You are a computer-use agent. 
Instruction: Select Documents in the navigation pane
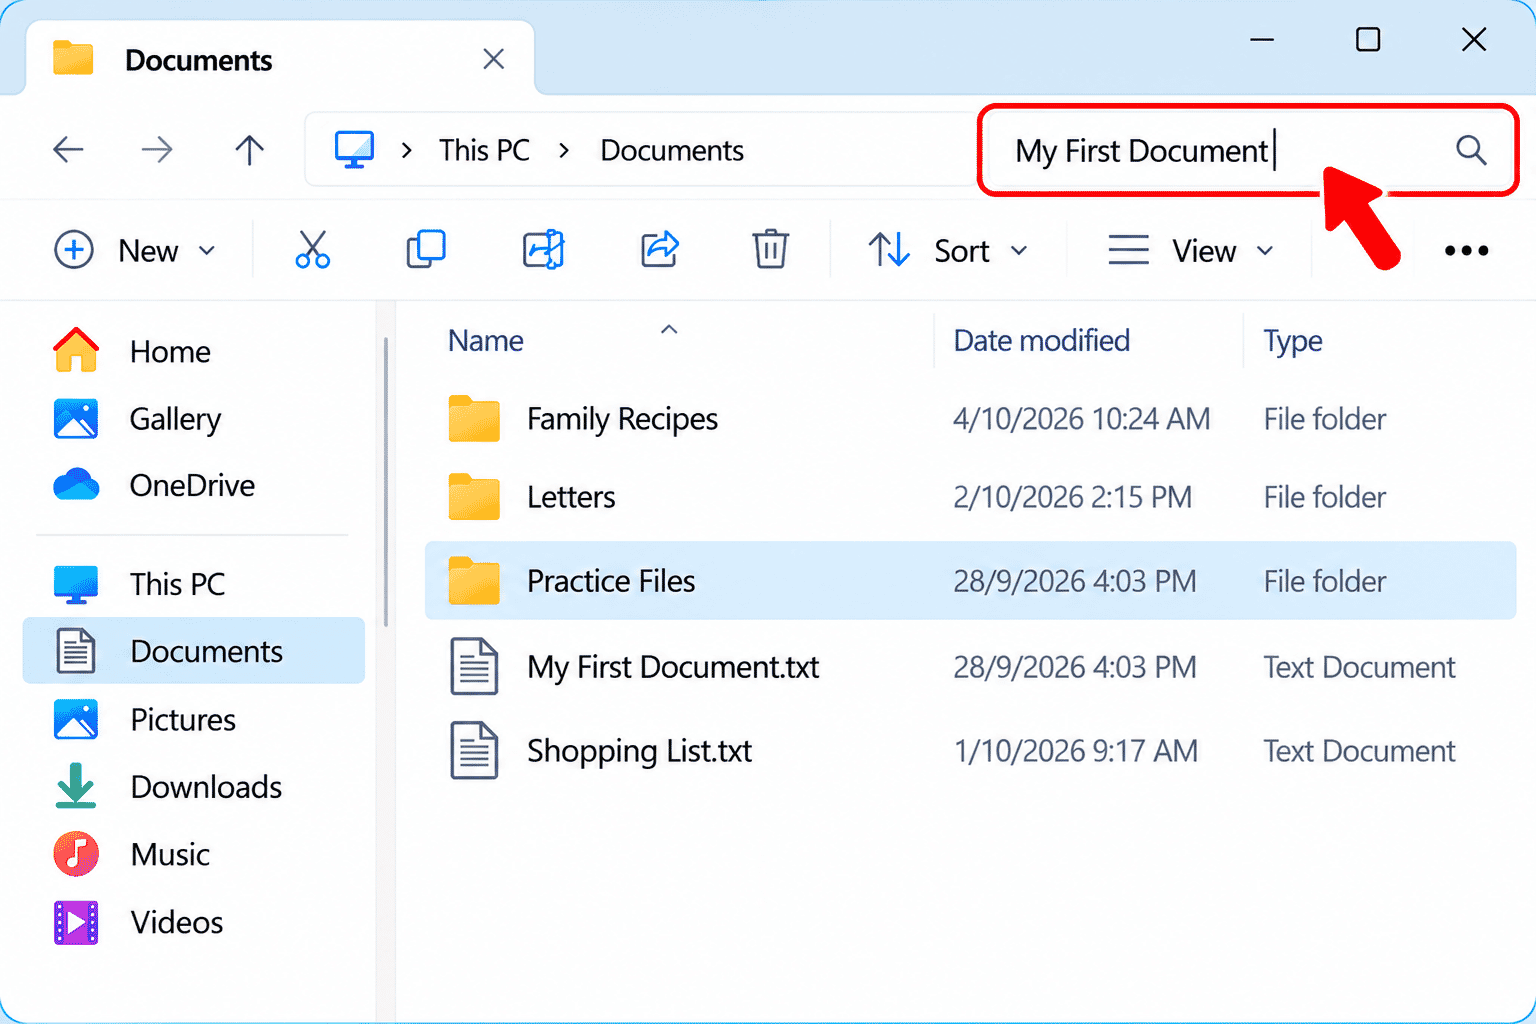point(194,651)
